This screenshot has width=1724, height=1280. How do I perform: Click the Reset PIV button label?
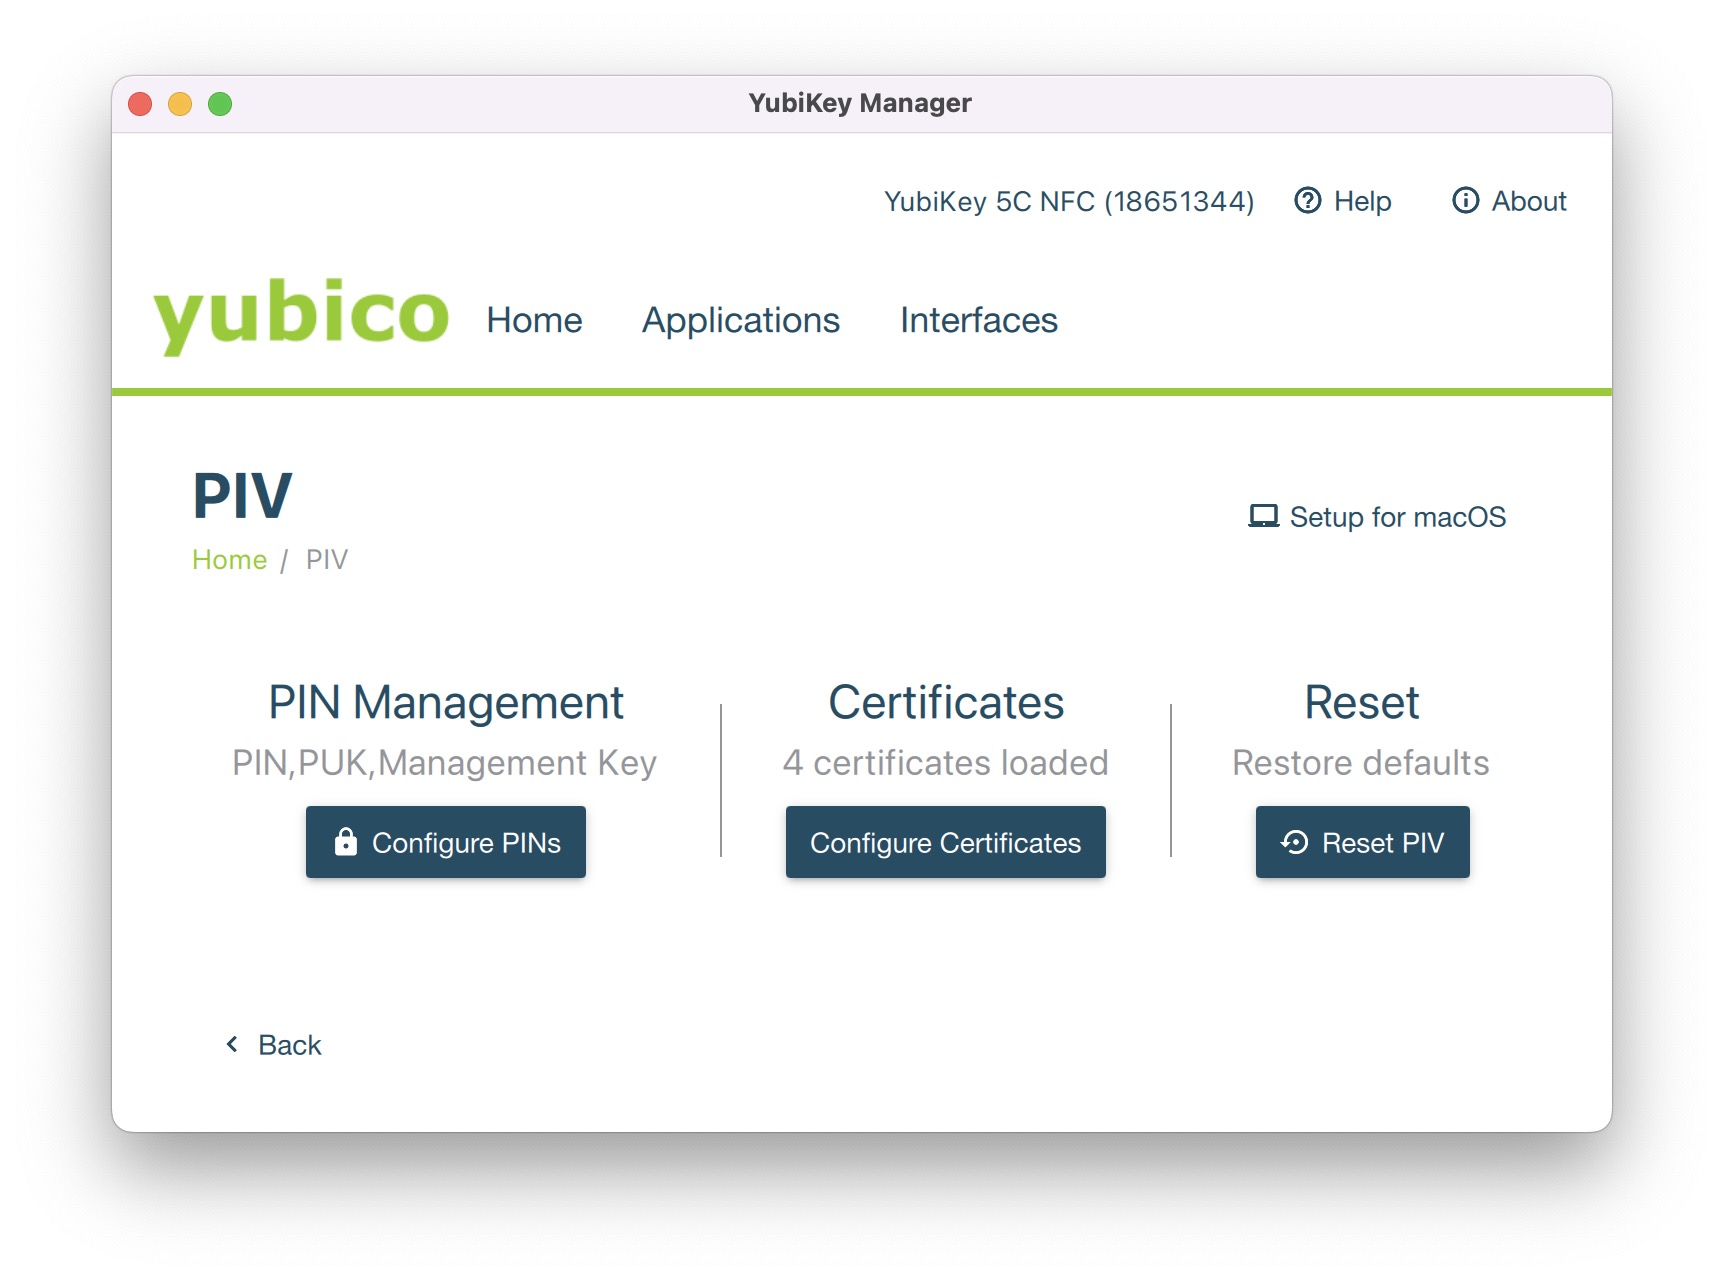(x=1383, y=843)
